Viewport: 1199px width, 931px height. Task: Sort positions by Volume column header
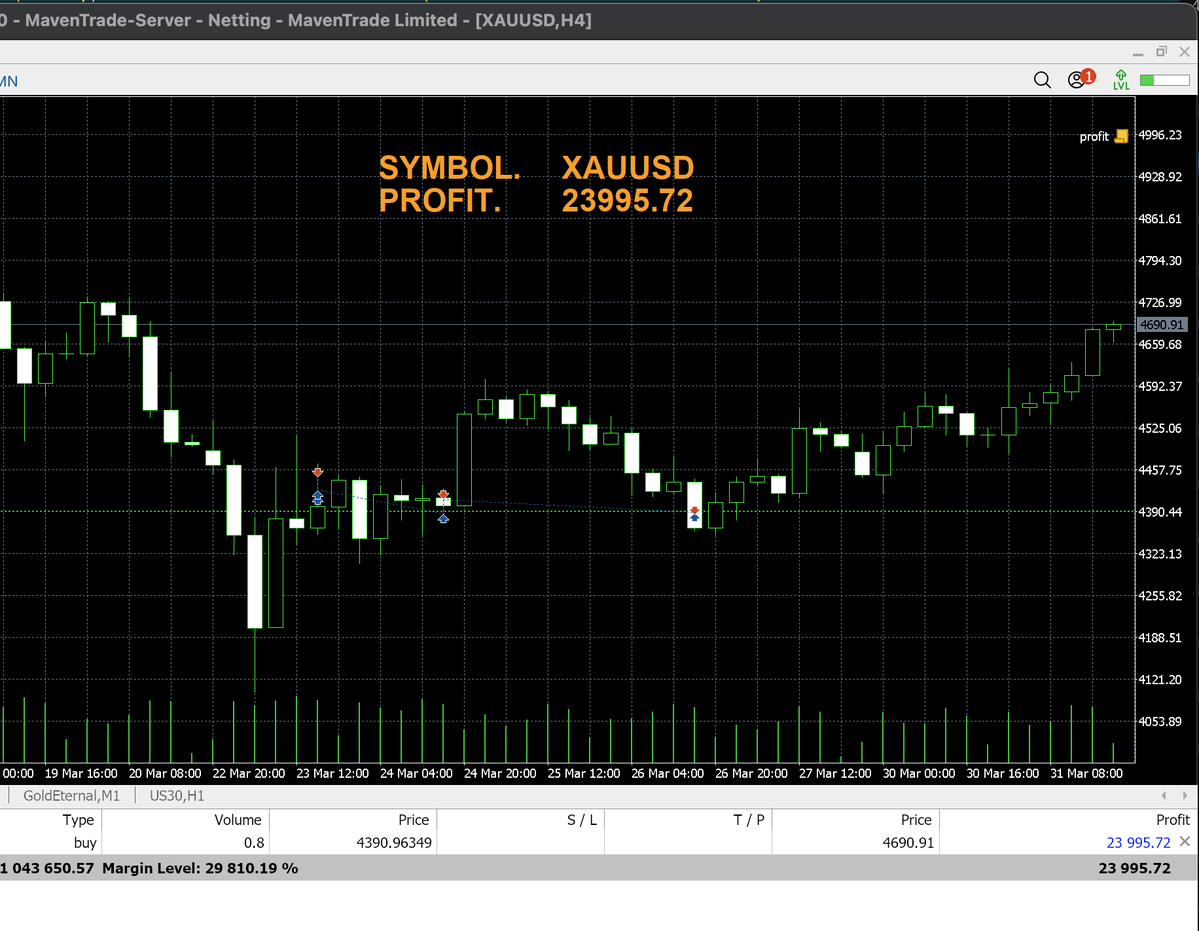click(x=237, y=819)
